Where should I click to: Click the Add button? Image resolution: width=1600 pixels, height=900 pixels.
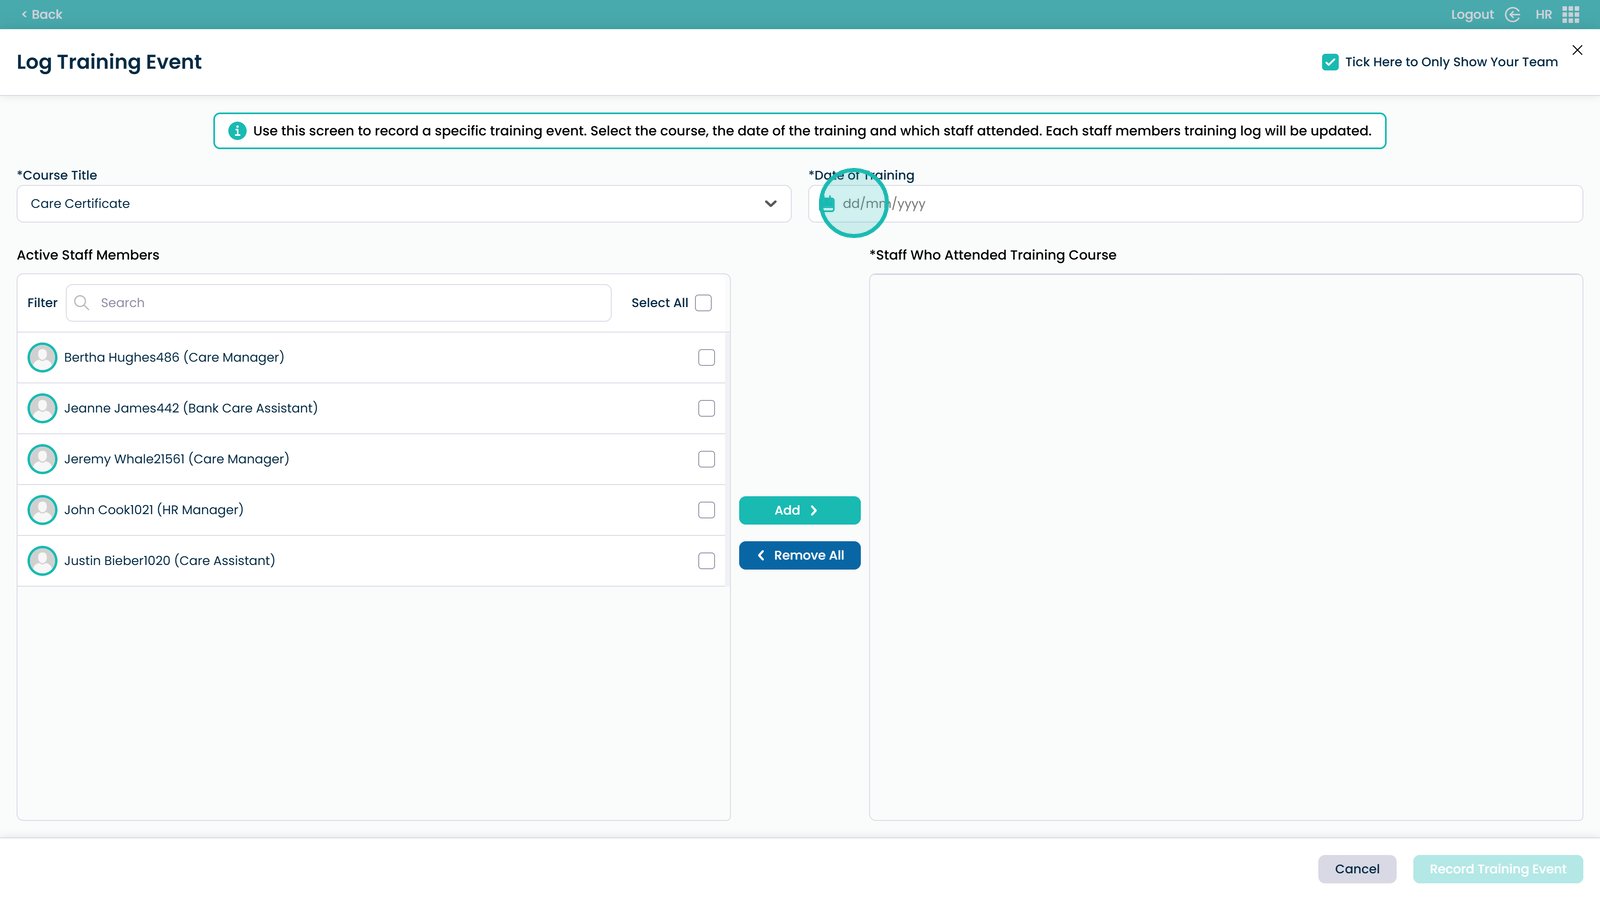point(800,510)
